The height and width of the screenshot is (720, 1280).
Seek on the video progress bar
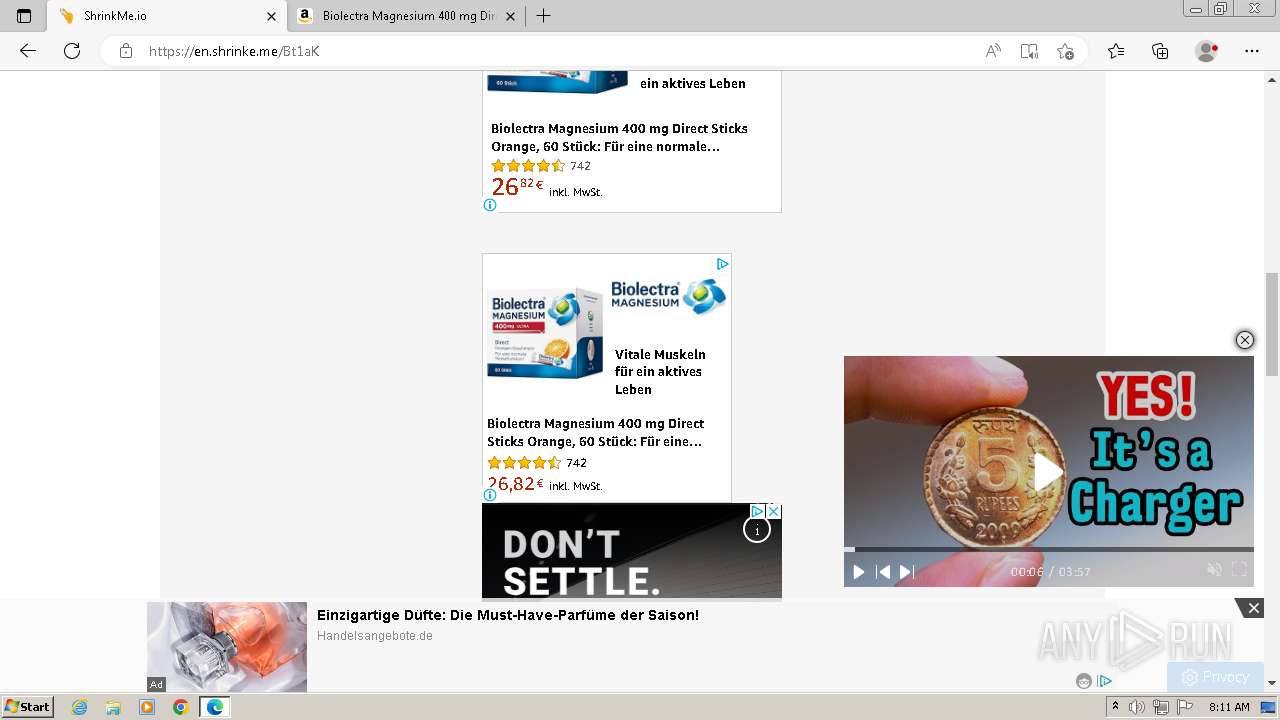click(x=1048, y=549)
